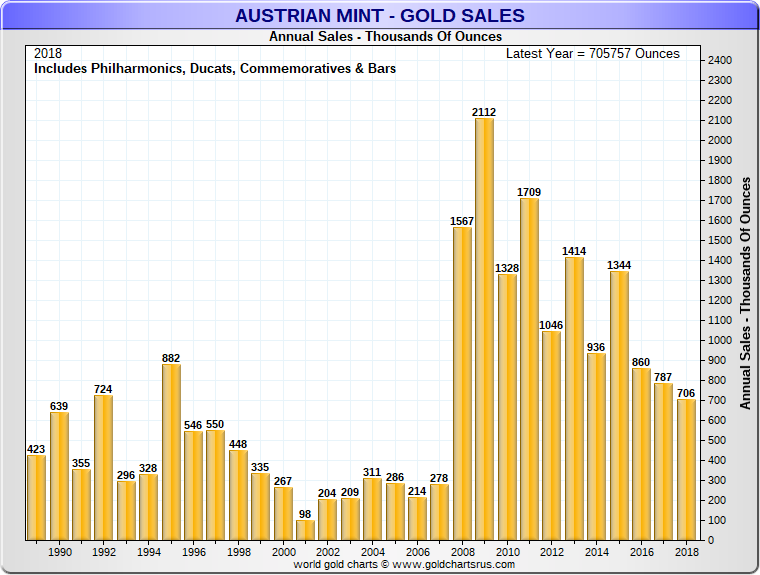The height and width of the screenshot is (575, 760).
Task: Click the bar value label 355
Action: 81,463
